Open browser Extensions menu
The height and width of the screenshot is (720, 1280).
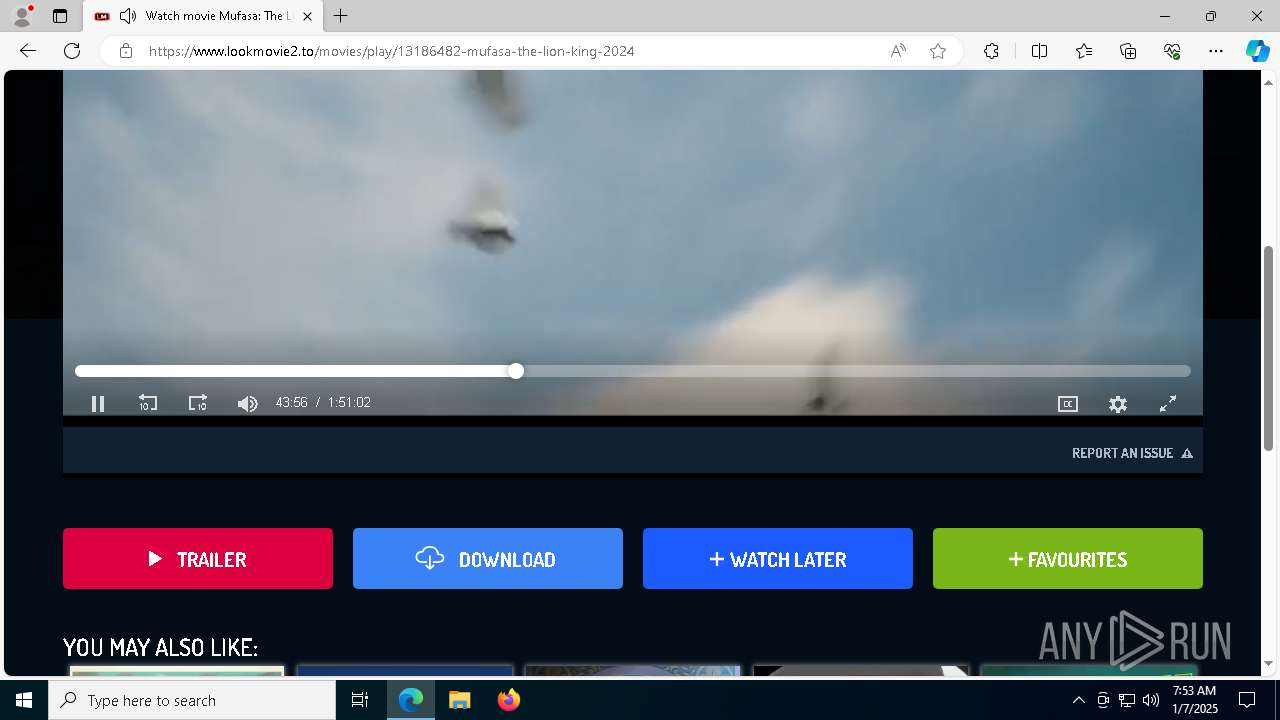coord(991,51)
